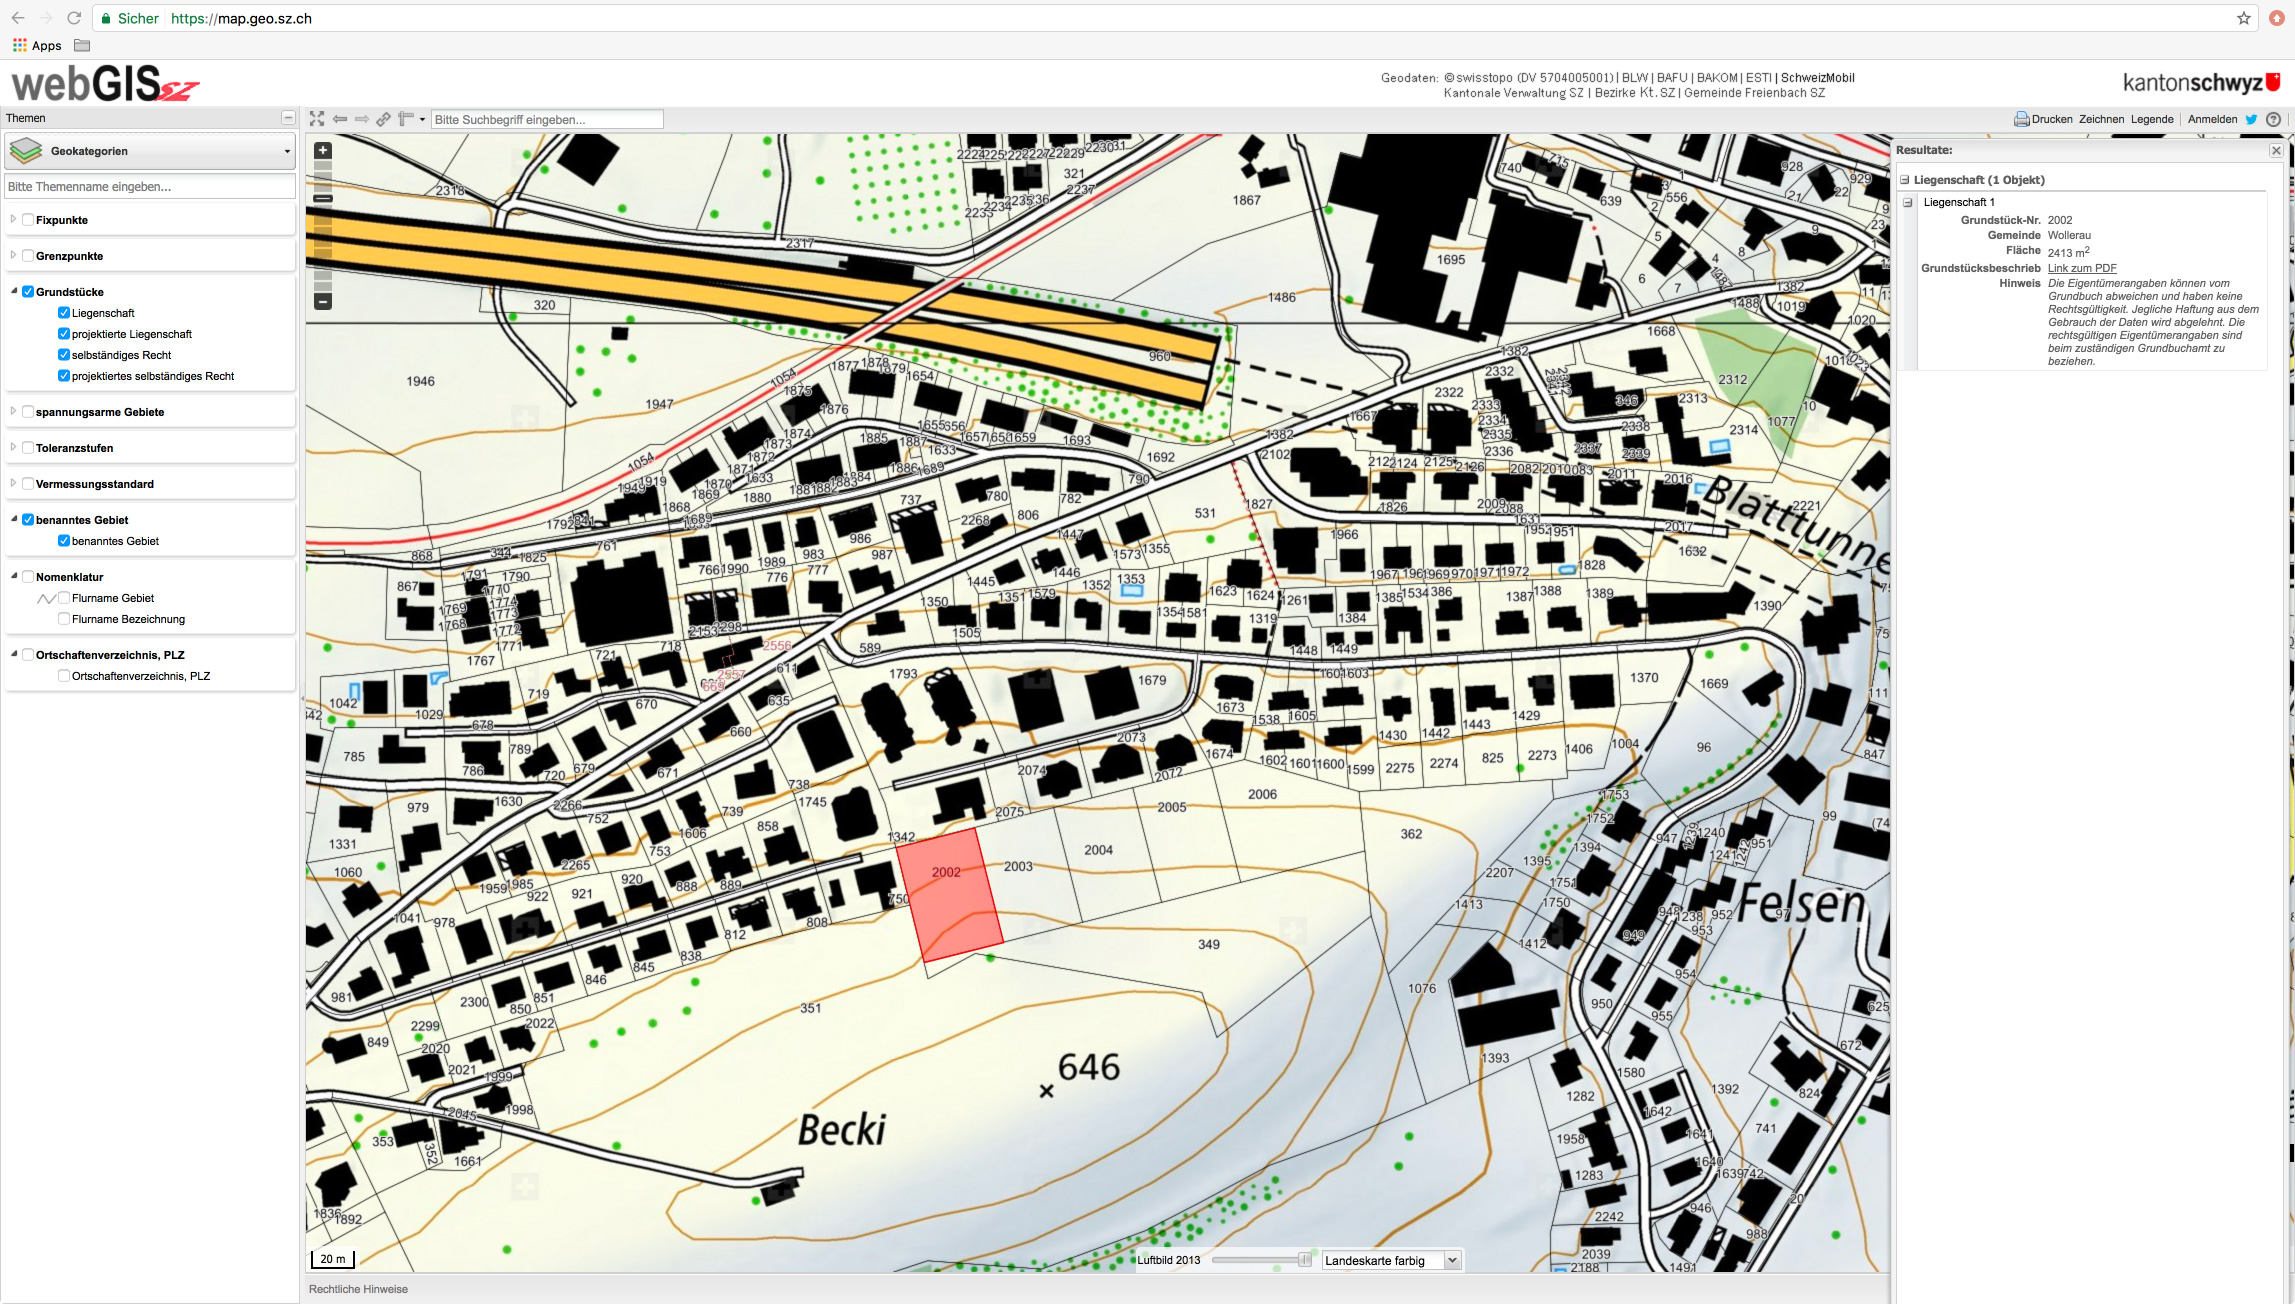Click the permalink chain icon
The image size is (2295, 1304).
383,119
